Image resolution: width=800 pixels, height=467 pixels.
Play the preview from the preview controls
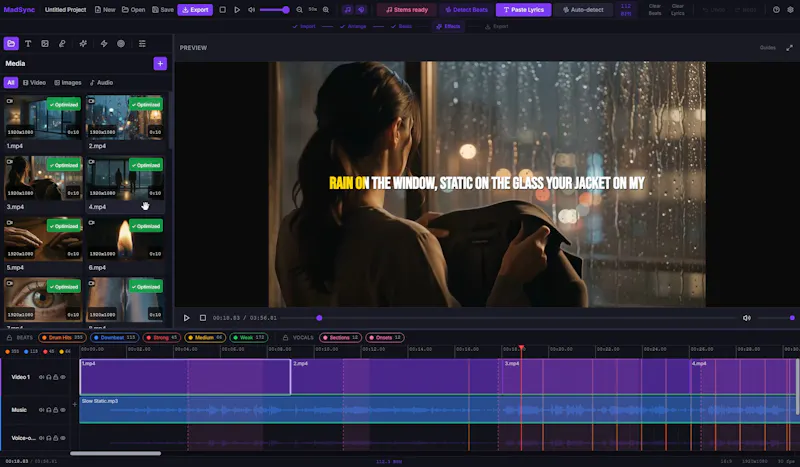click(187, 318)
